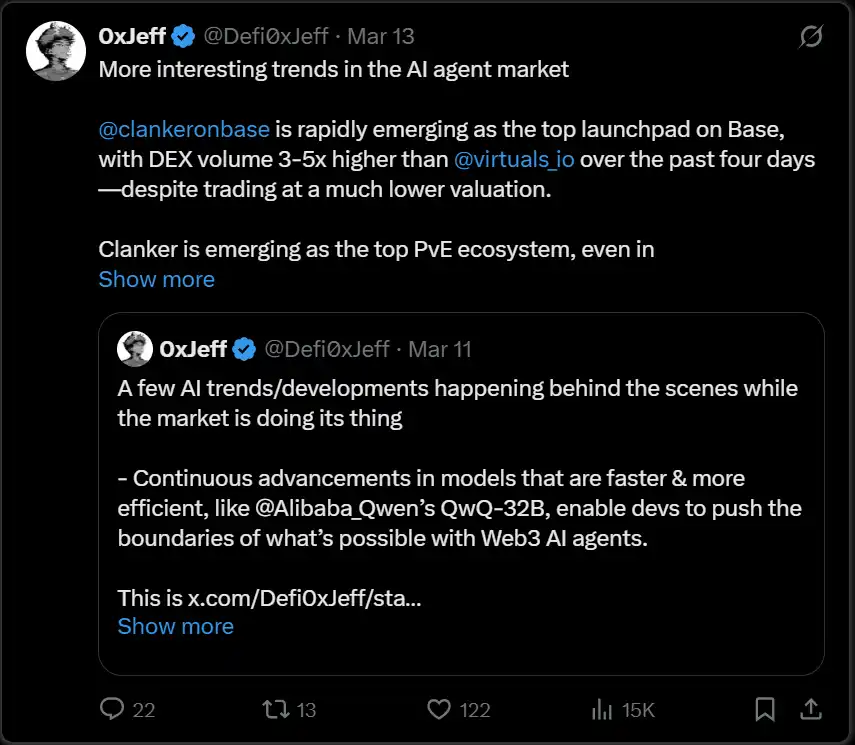Open the Mar 13 tweet timestamp
Viewport: 855px width, 745px height.
(381, 37)
